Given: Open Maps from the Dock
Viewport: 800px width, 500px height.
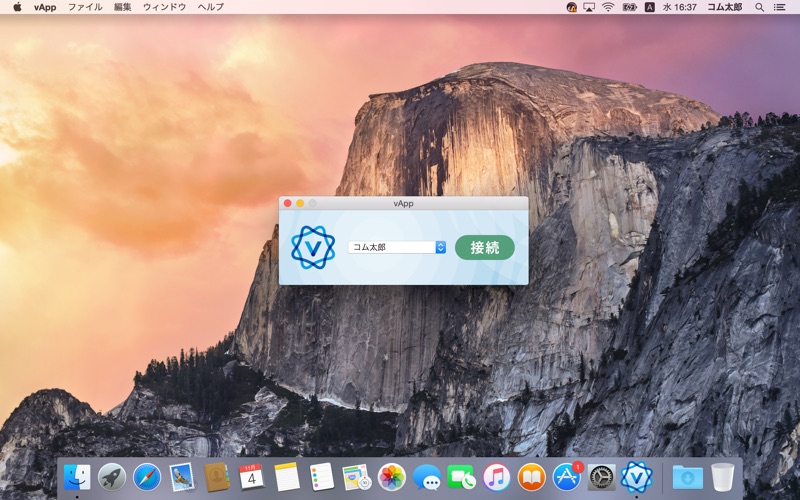Looking at the screenshot, I should [x=357, y=478].
